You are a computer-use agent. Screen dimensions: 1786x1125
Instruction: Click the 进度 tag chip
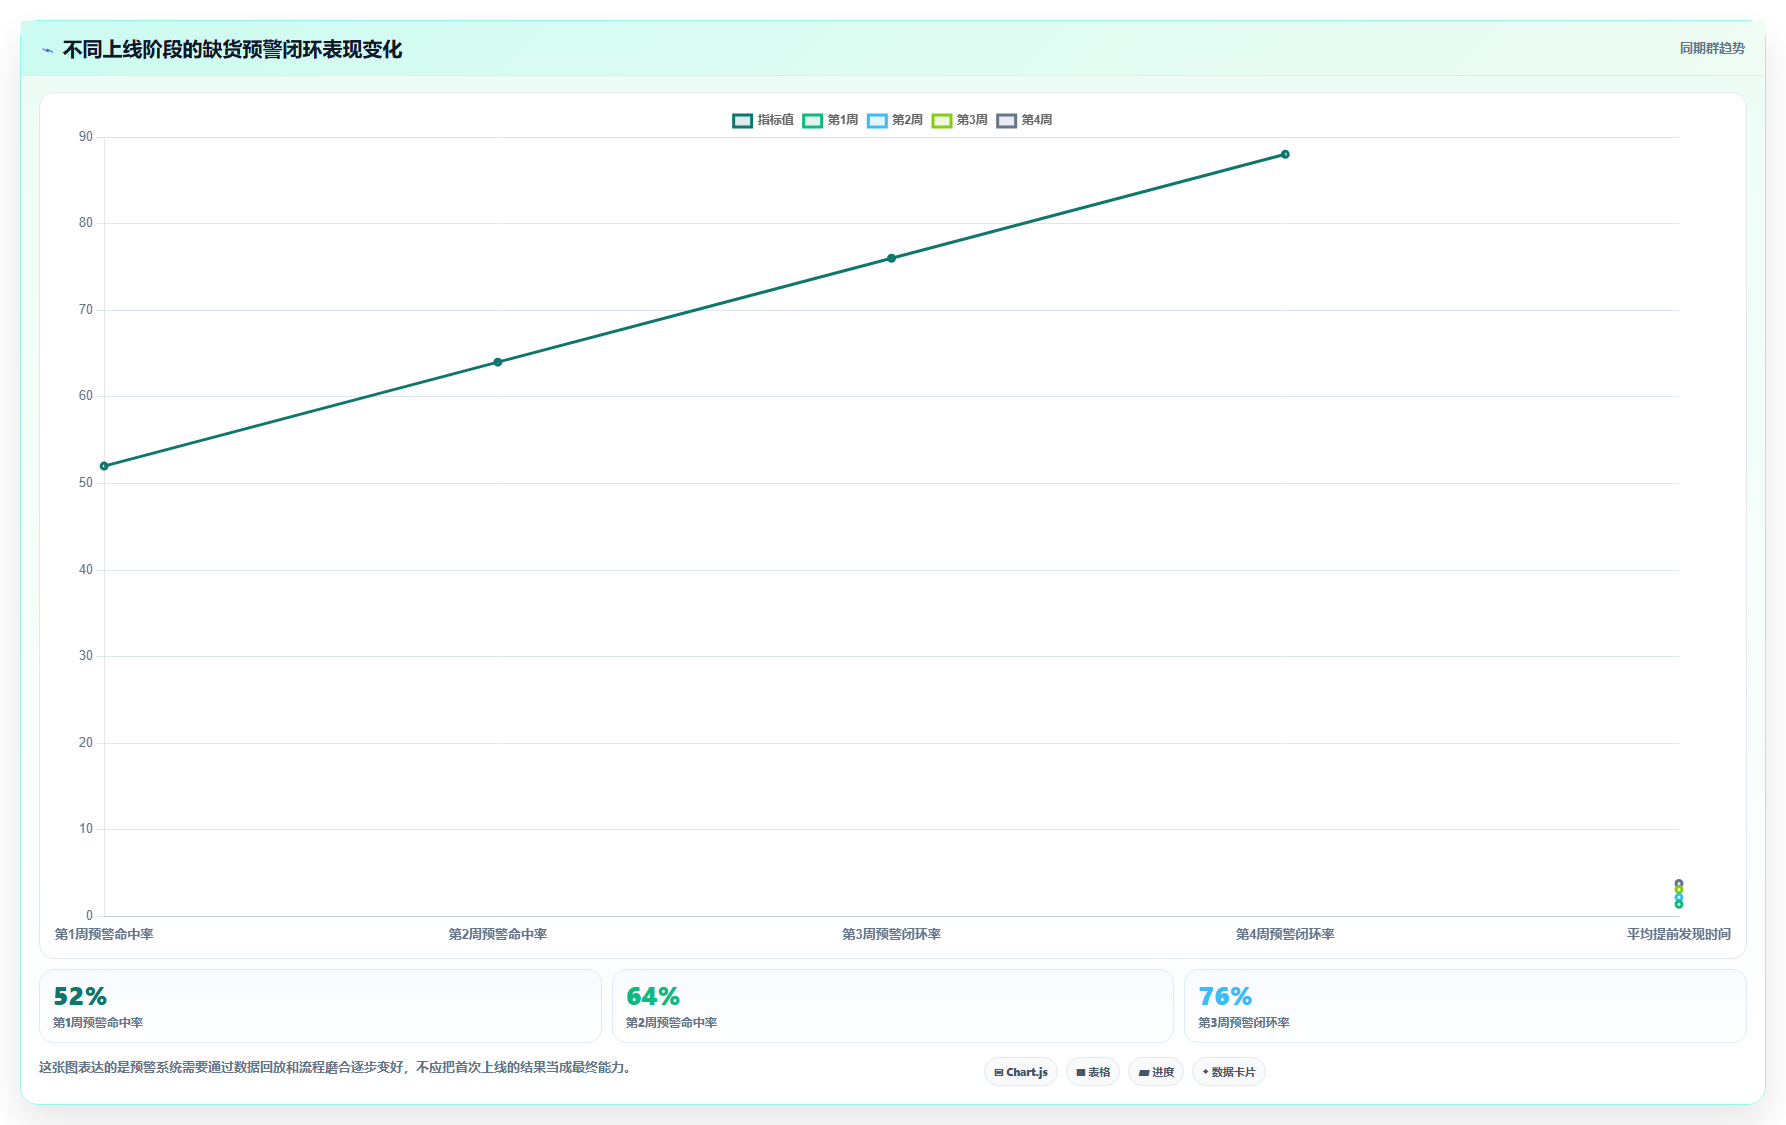pos(1156,1072)
